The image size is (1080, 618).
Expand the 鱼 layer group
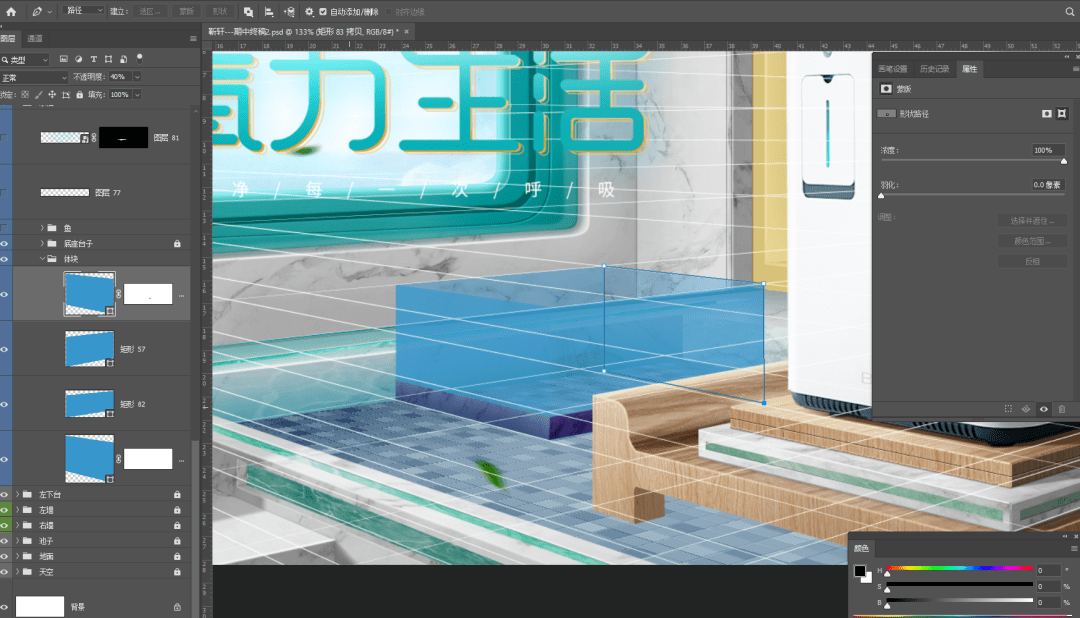tap(42, 227)
